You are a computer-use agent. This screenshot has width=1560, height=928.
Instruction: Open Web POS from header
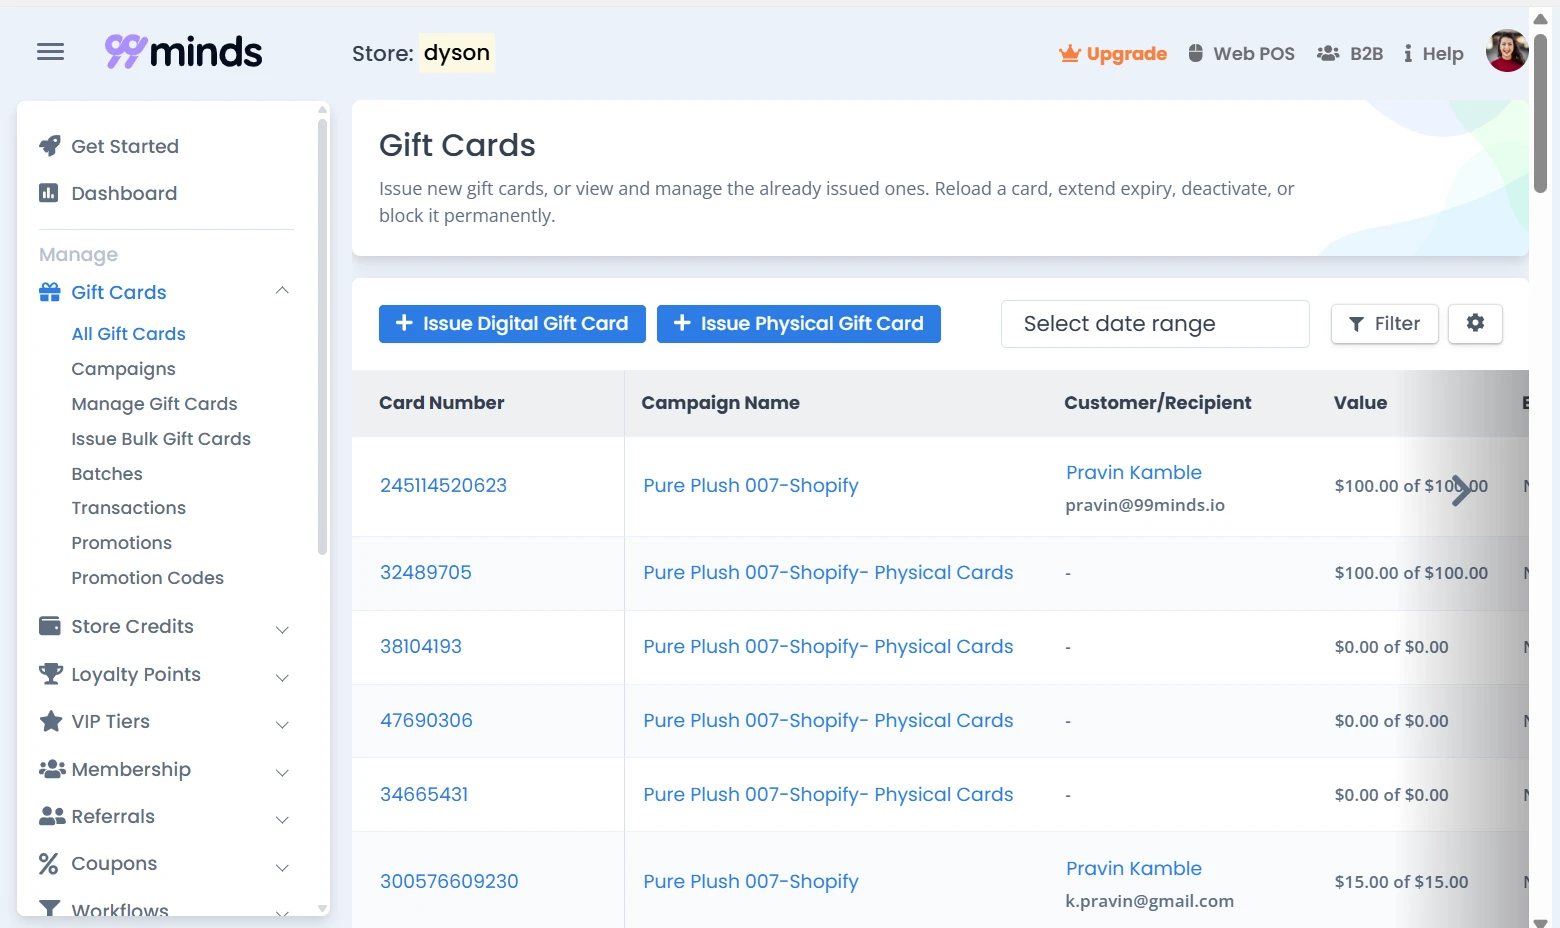1241,53
